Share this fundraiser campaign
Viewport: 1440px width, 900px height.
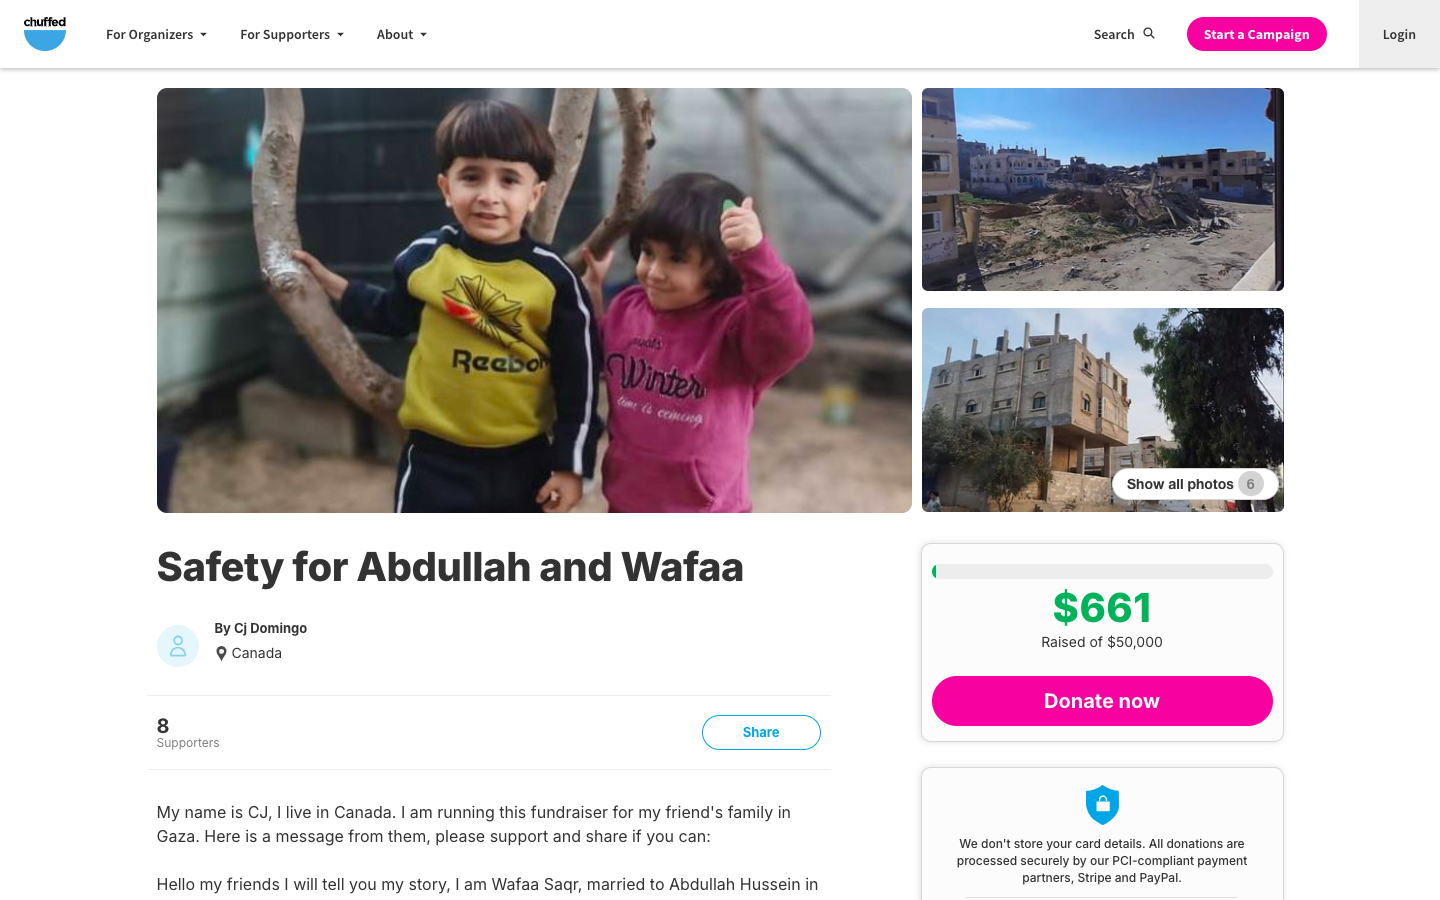761,732
